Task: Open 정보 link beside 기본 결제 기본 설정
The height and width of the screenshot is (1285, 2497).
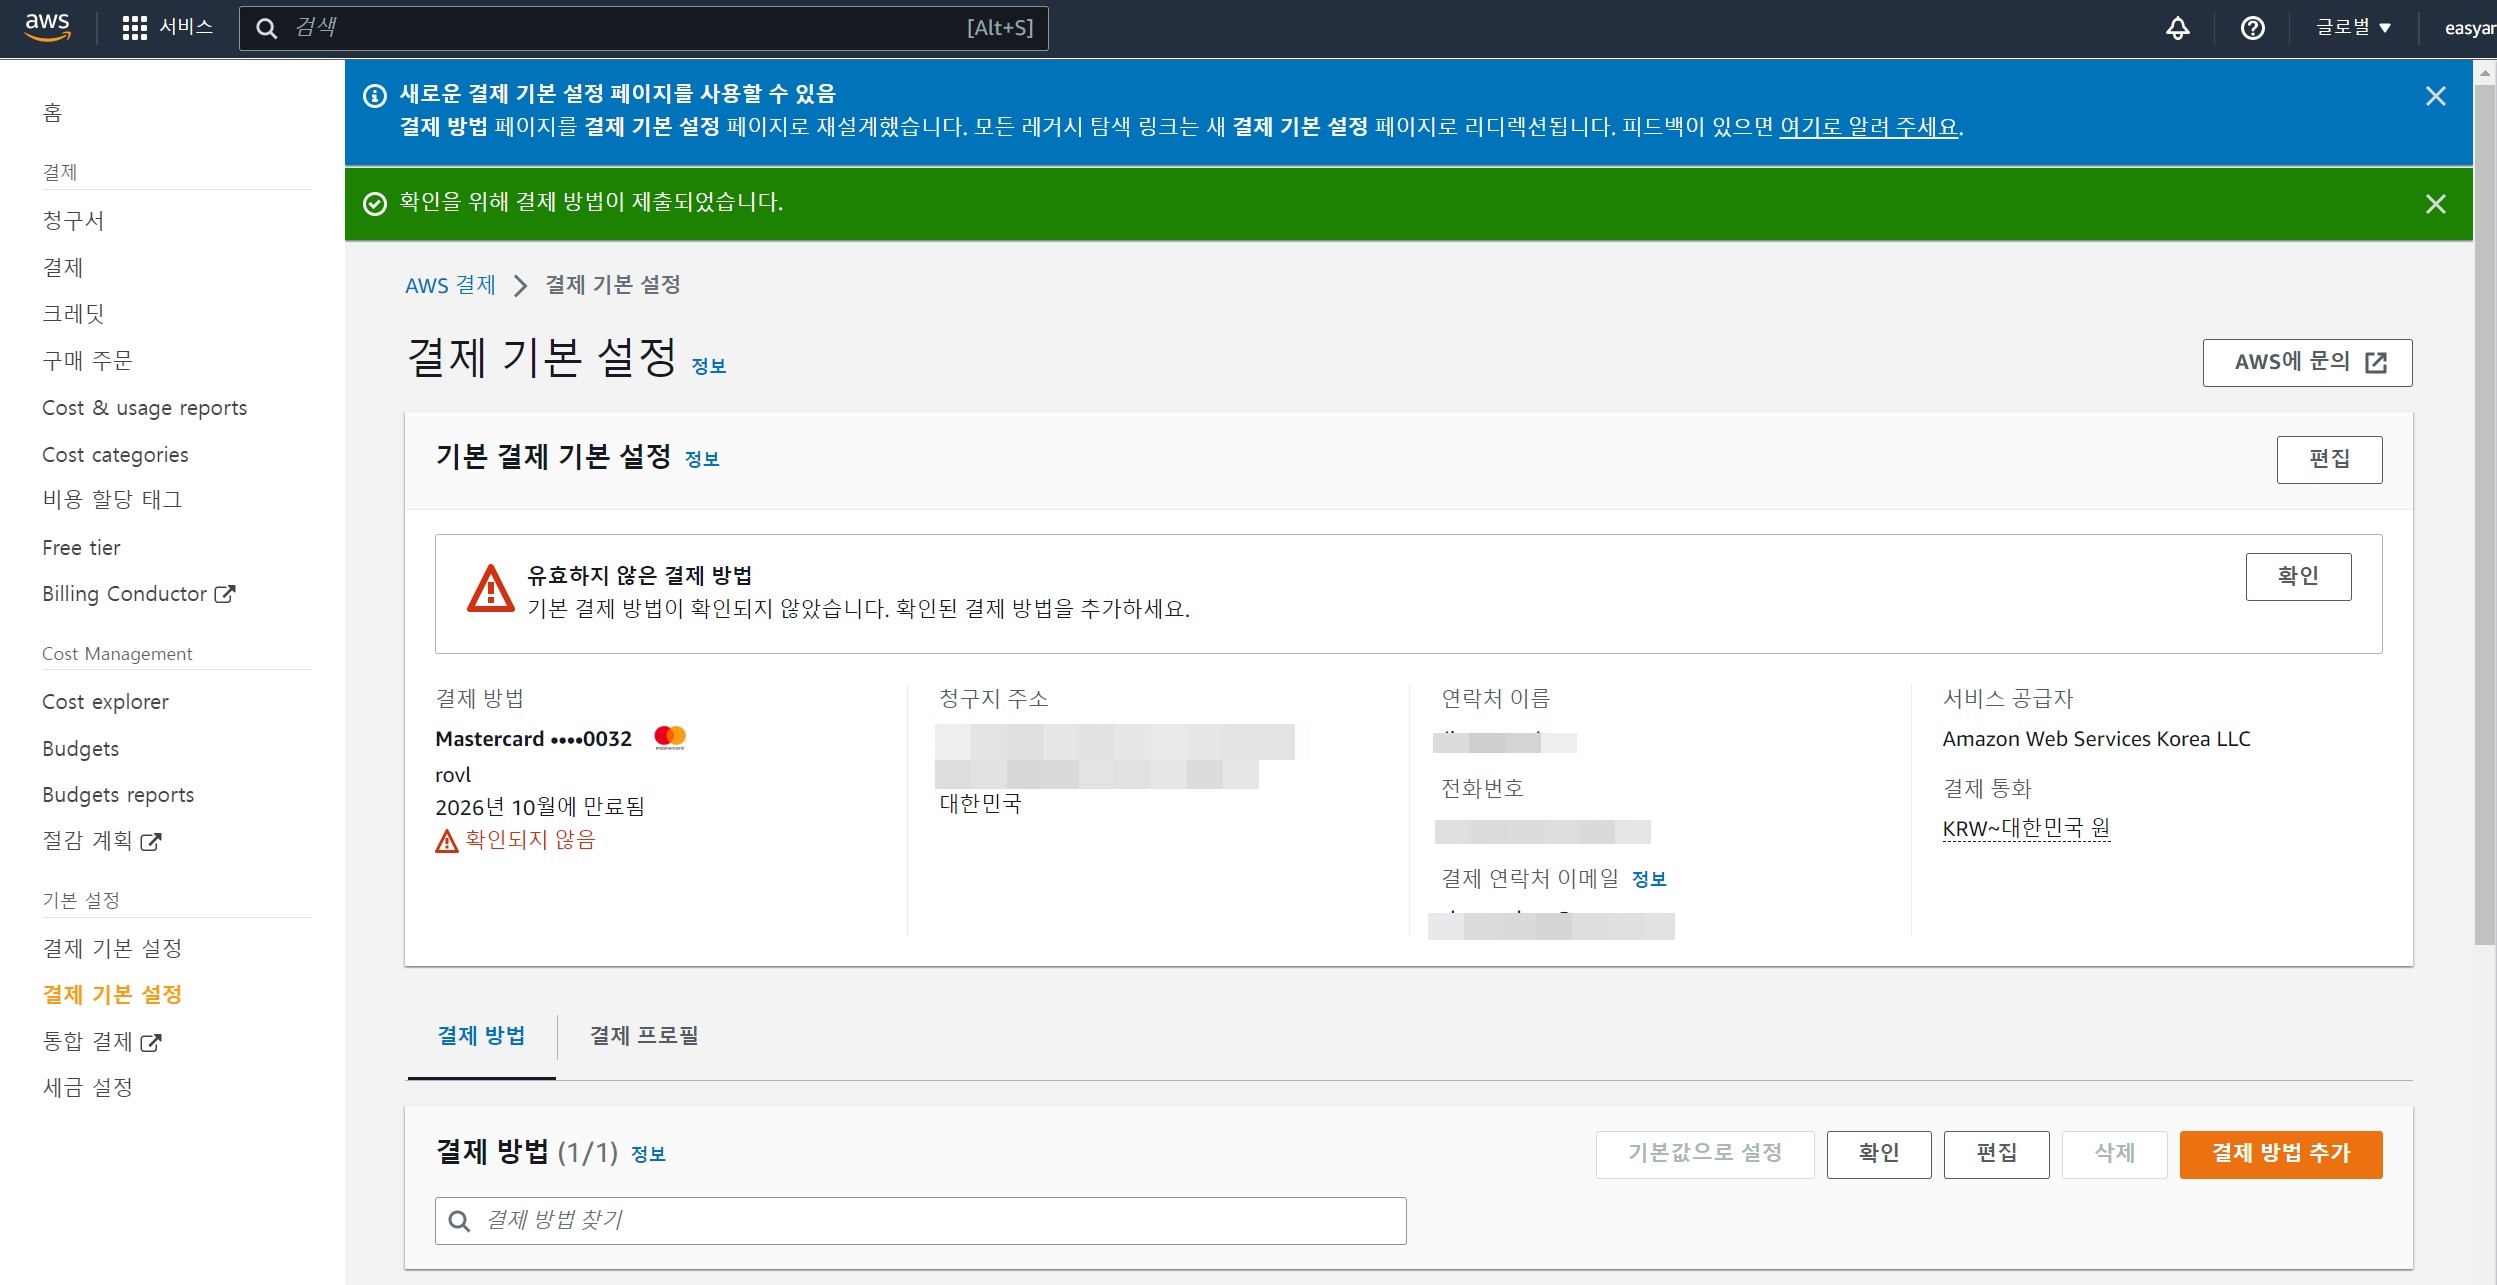Action: [701, 459]
